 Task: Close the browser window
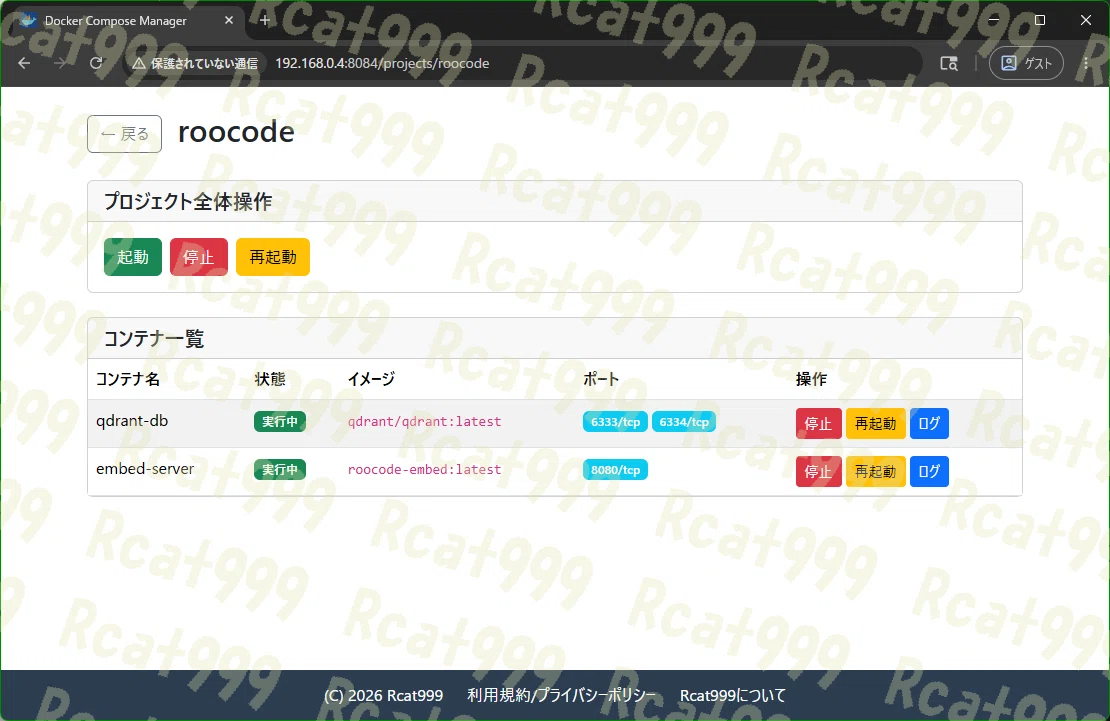click(1086, 20)
